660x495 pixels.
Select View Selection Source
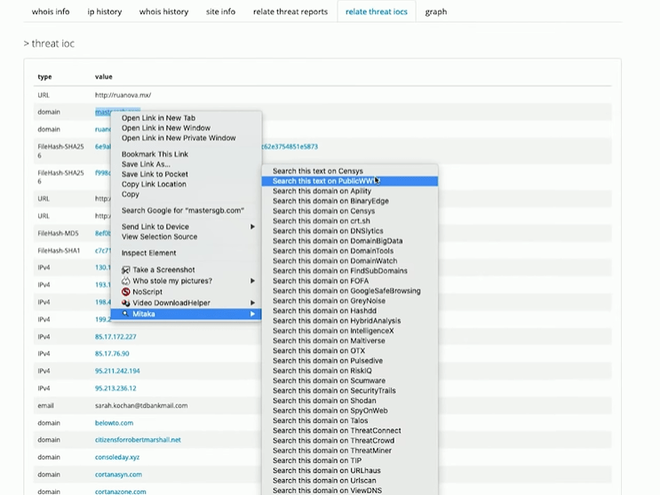click(159, 237)
